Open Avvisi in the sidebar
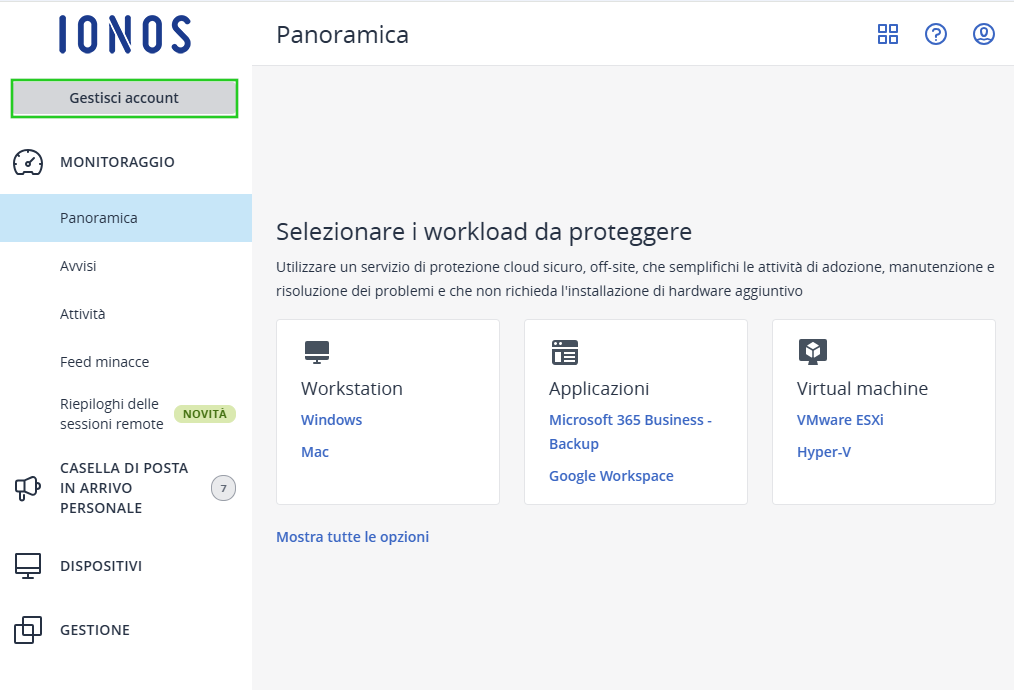The image size is (1014, 690). point(78,266)
